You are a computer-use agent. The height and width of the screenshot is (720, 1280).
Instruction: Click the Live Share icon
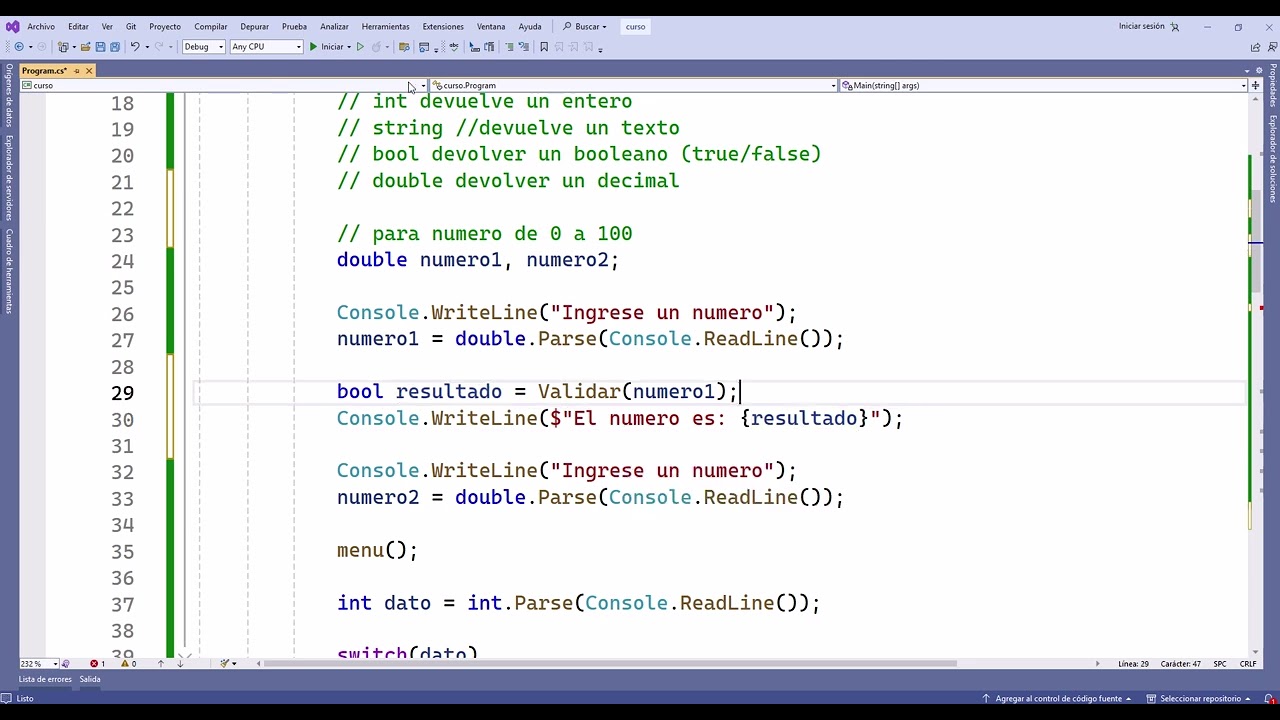(x=1255, y=47)
